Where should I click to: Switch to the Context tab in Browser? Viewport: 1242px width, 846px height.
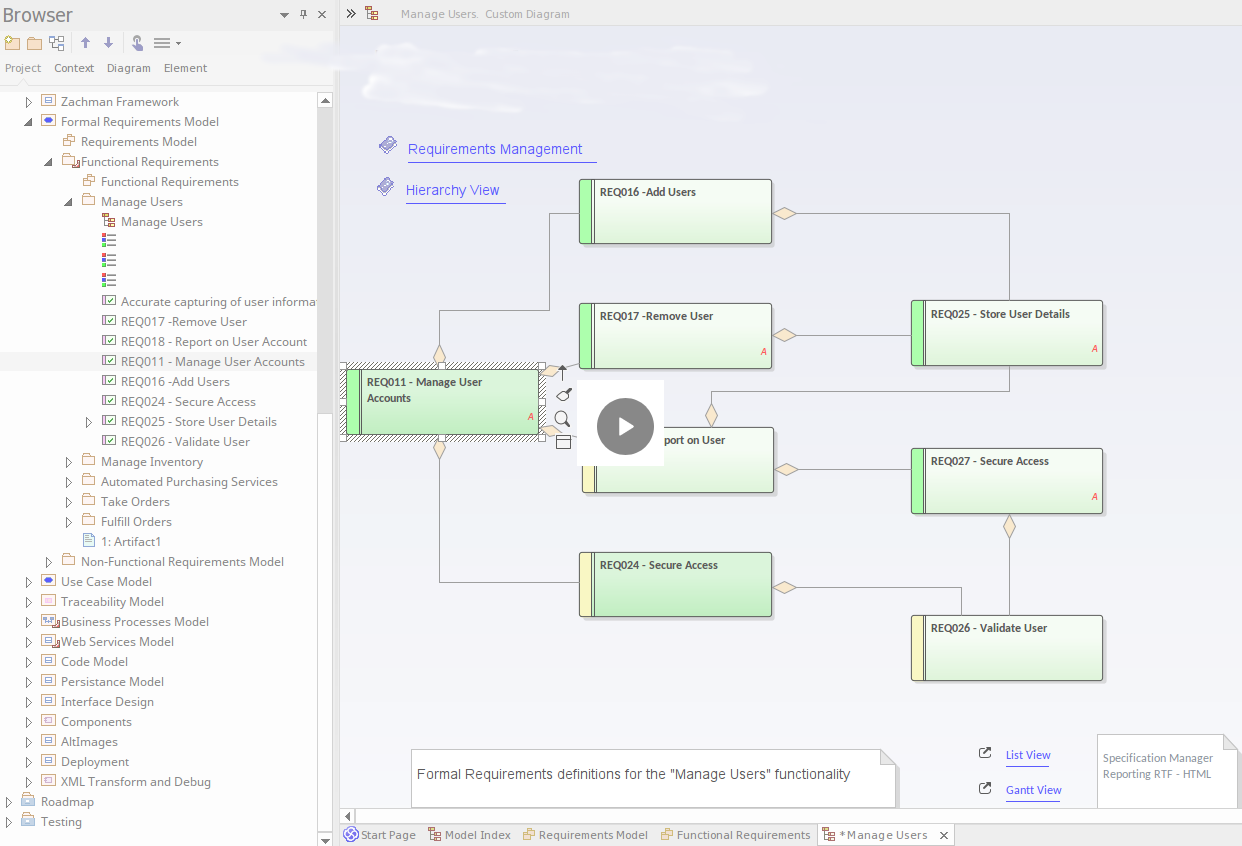click(x=74, y=68)
